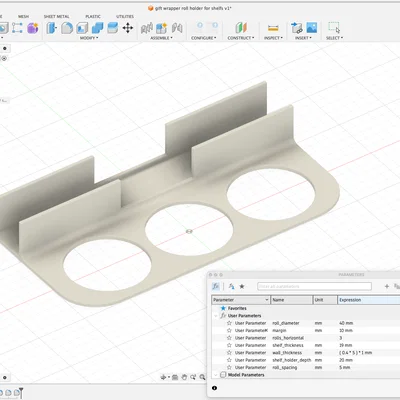Click the Offset Plane icon above Construct
Screen dimensions: 400x400
[x=241, y=28]
